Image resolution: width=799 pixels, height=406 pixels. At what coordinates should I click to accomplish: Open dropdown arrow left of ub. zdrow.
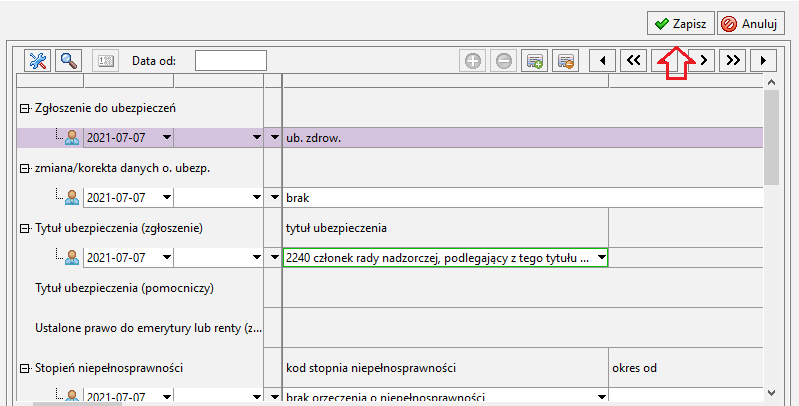tap(275, 138)
